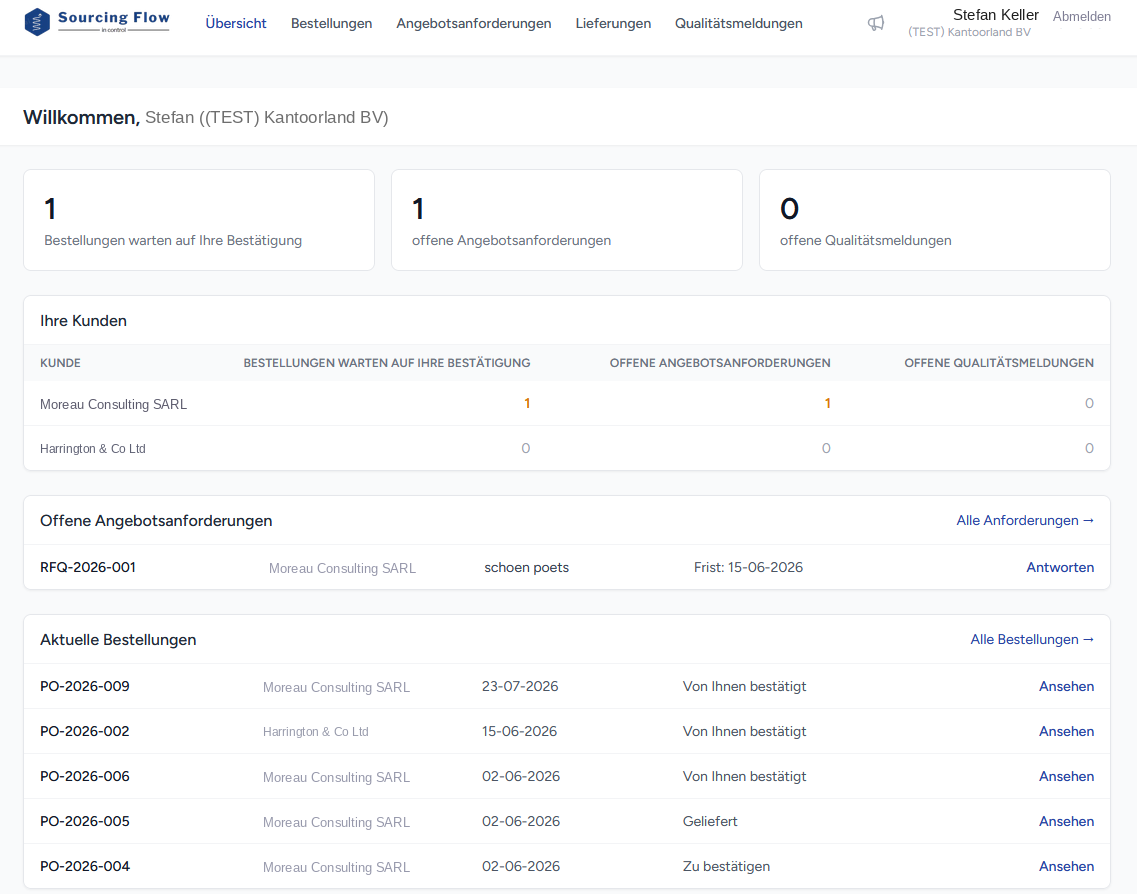This screenshot has width=1137, height=894.
Task: Select order number PO-2026-002
Action: [85, 731]
